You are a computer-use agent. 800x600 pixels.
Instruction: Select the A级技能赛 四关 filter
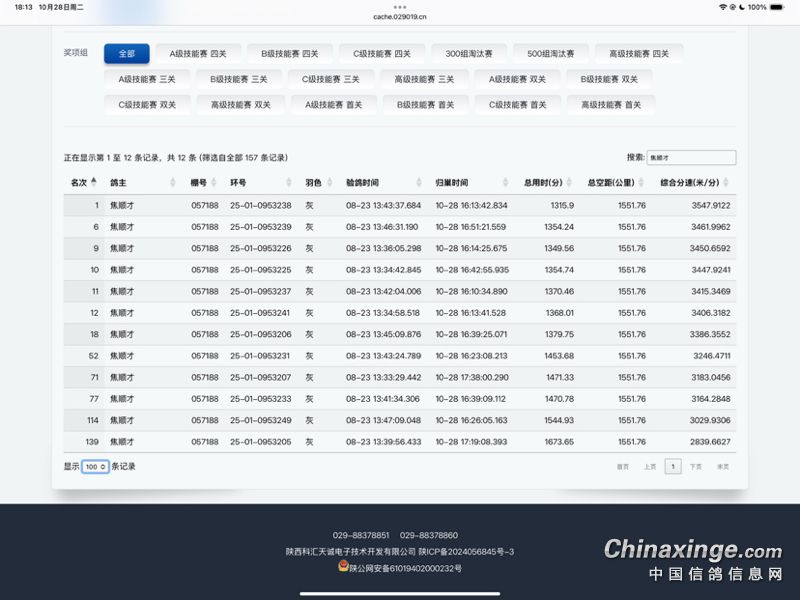[198, 53]
